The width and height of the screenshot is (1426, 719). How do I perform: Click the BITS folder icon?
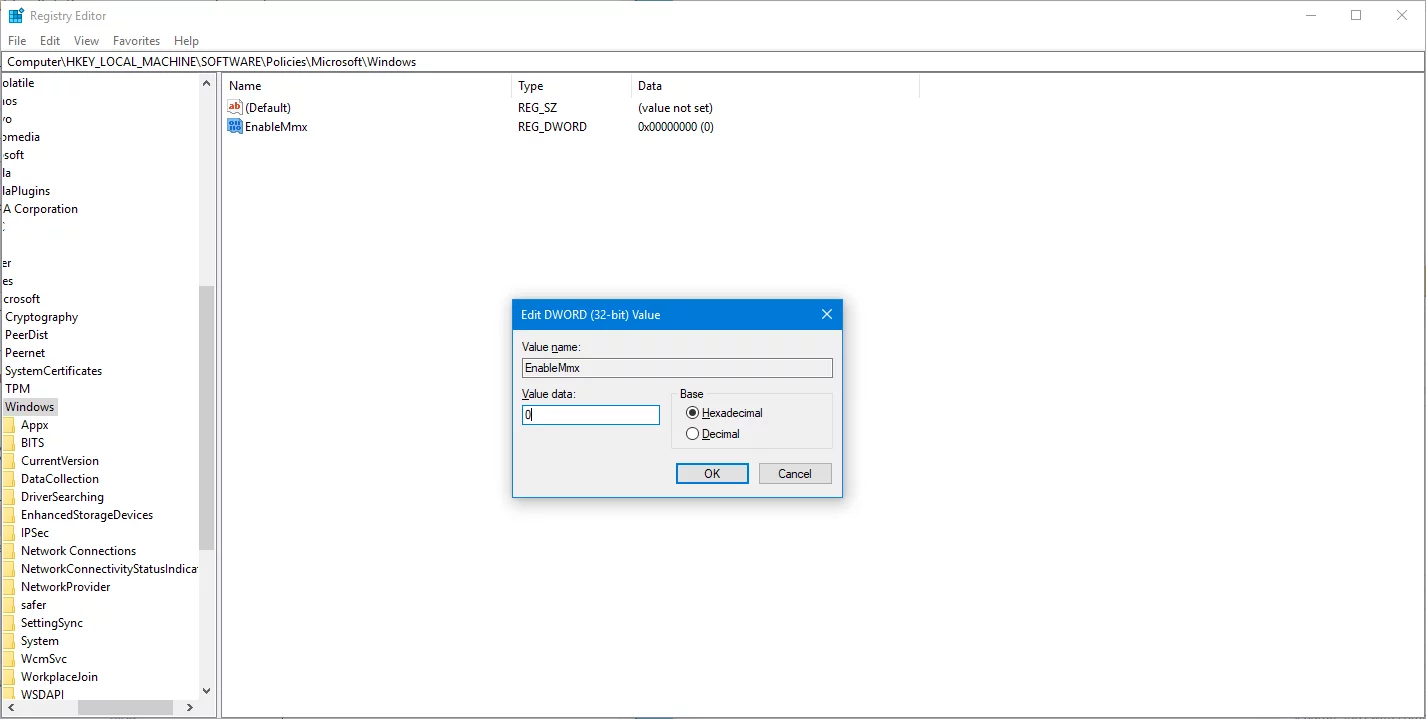coord(8,443)
